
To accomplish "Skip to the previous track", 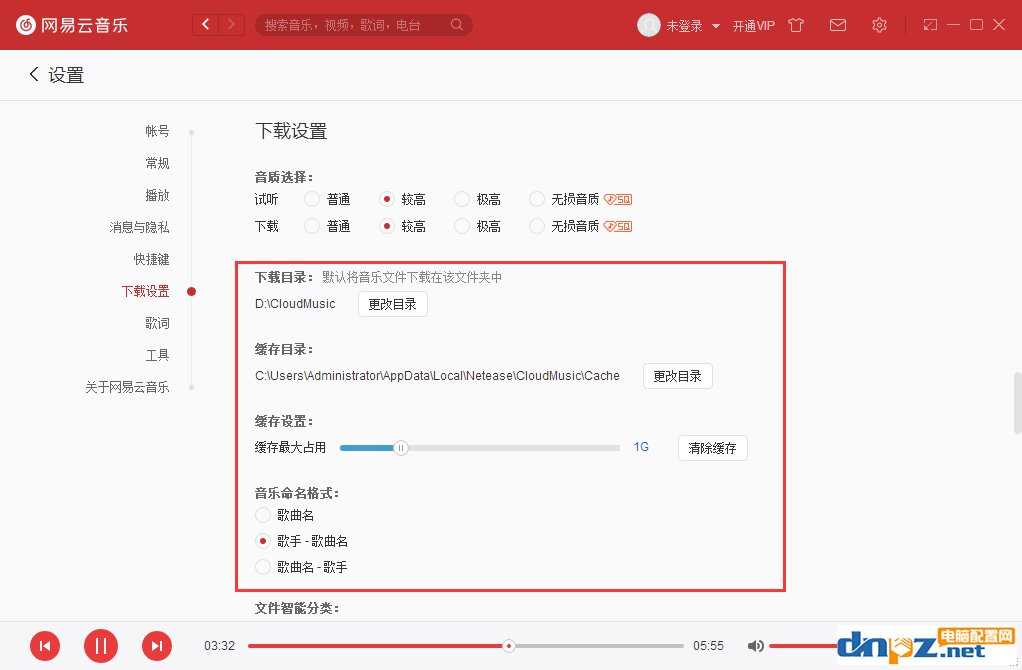I will click(x=45, y=646).
